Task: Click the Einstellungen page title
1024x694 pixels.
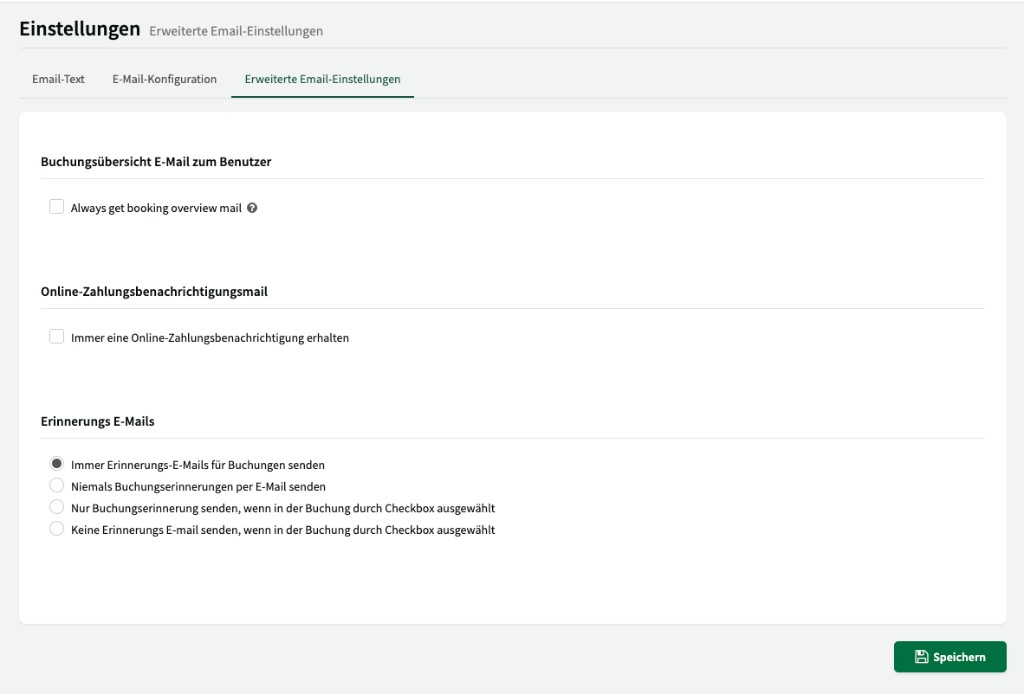Action: pos(79,29)
